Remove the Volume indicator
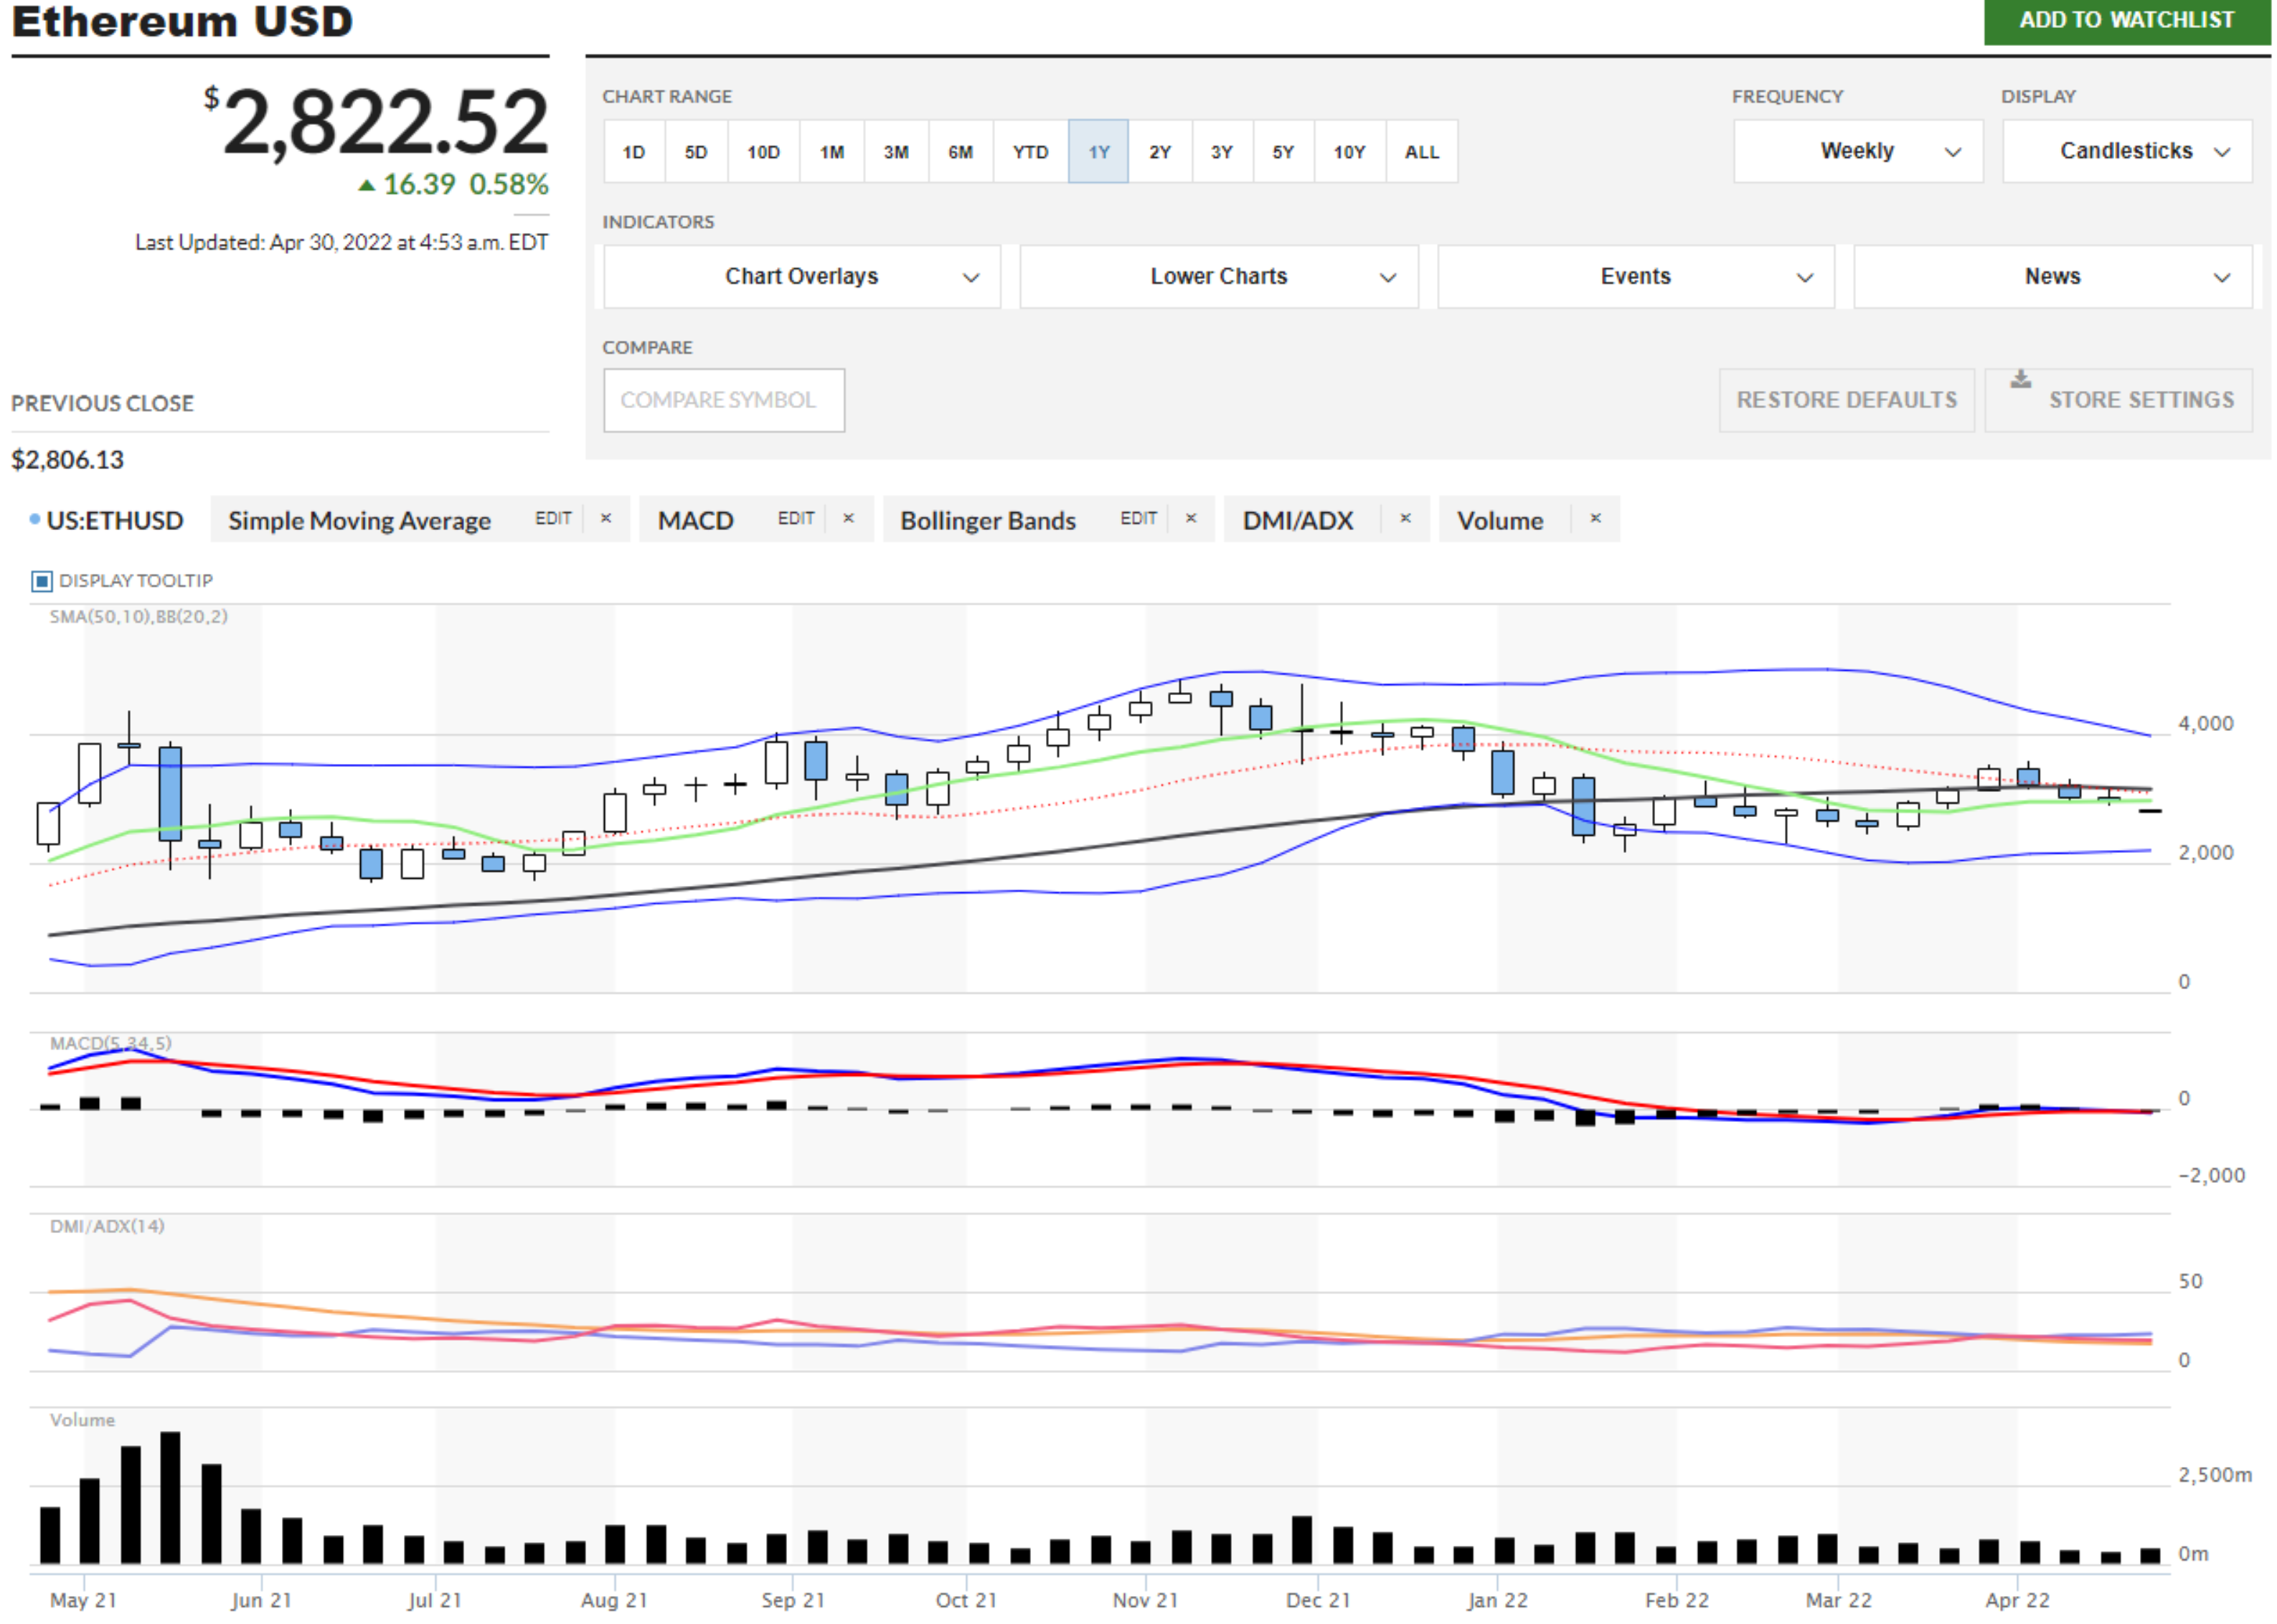 [x=1597, y=519]
